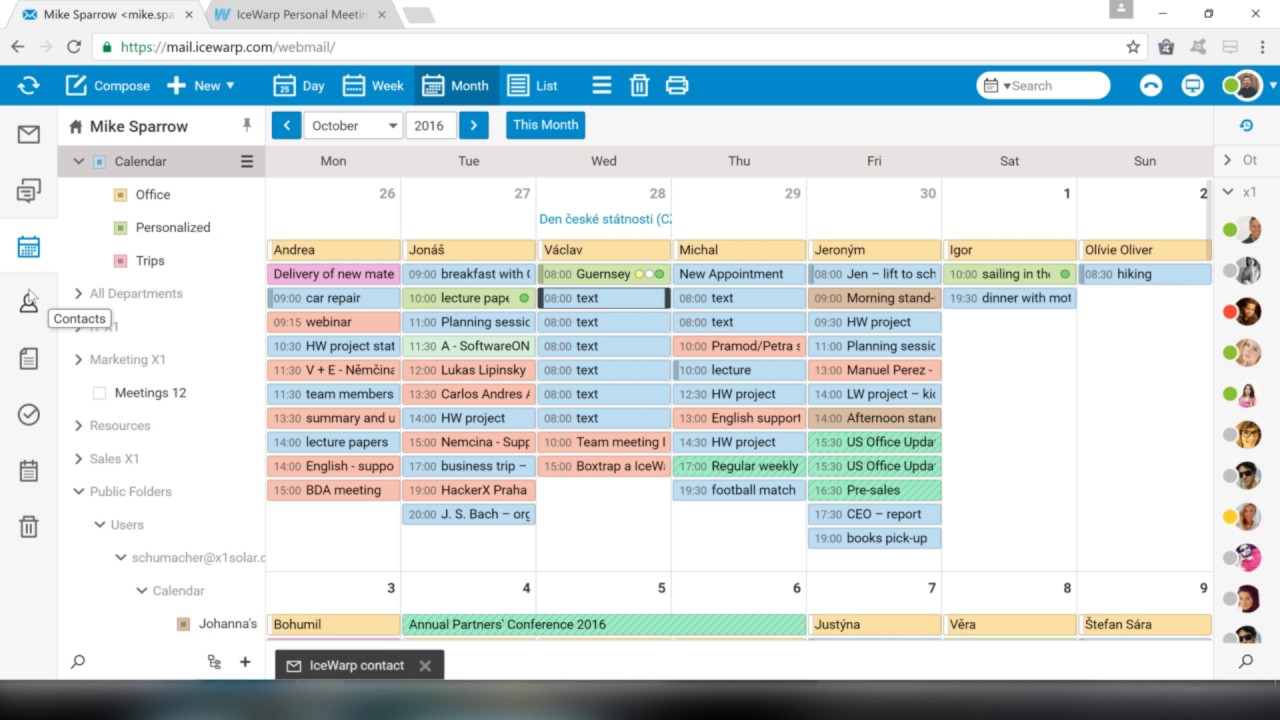Switch to List view
The image size is (1280, 720).
pyautogui.click(x=532, y=86)
